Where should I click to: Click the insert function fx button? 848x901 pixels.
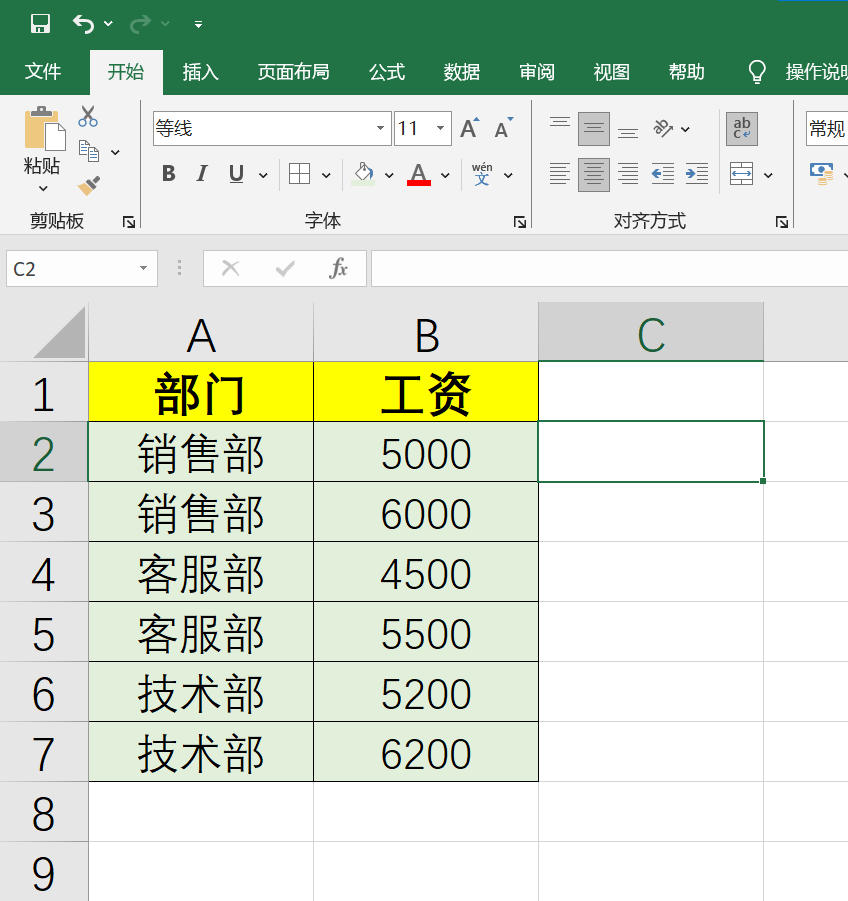338,268
